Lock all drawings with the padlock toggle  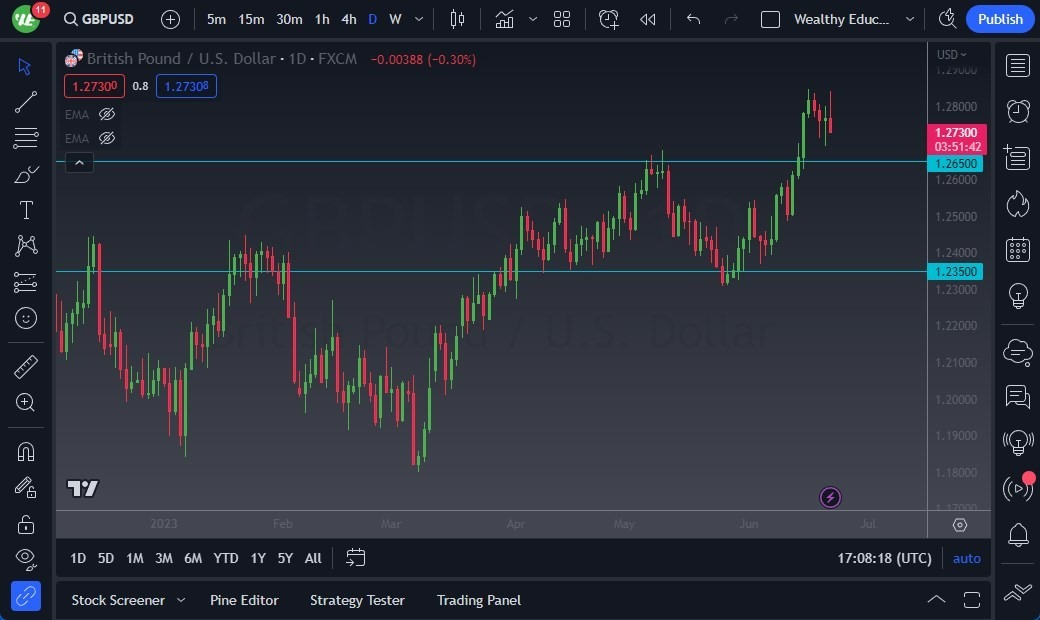[x=26, y=524]
